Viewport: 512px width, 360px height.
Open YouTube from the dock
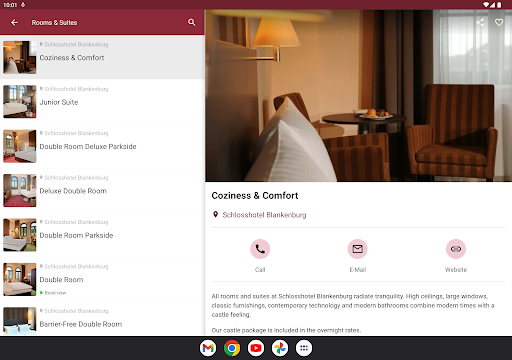[x=256, y=348]
